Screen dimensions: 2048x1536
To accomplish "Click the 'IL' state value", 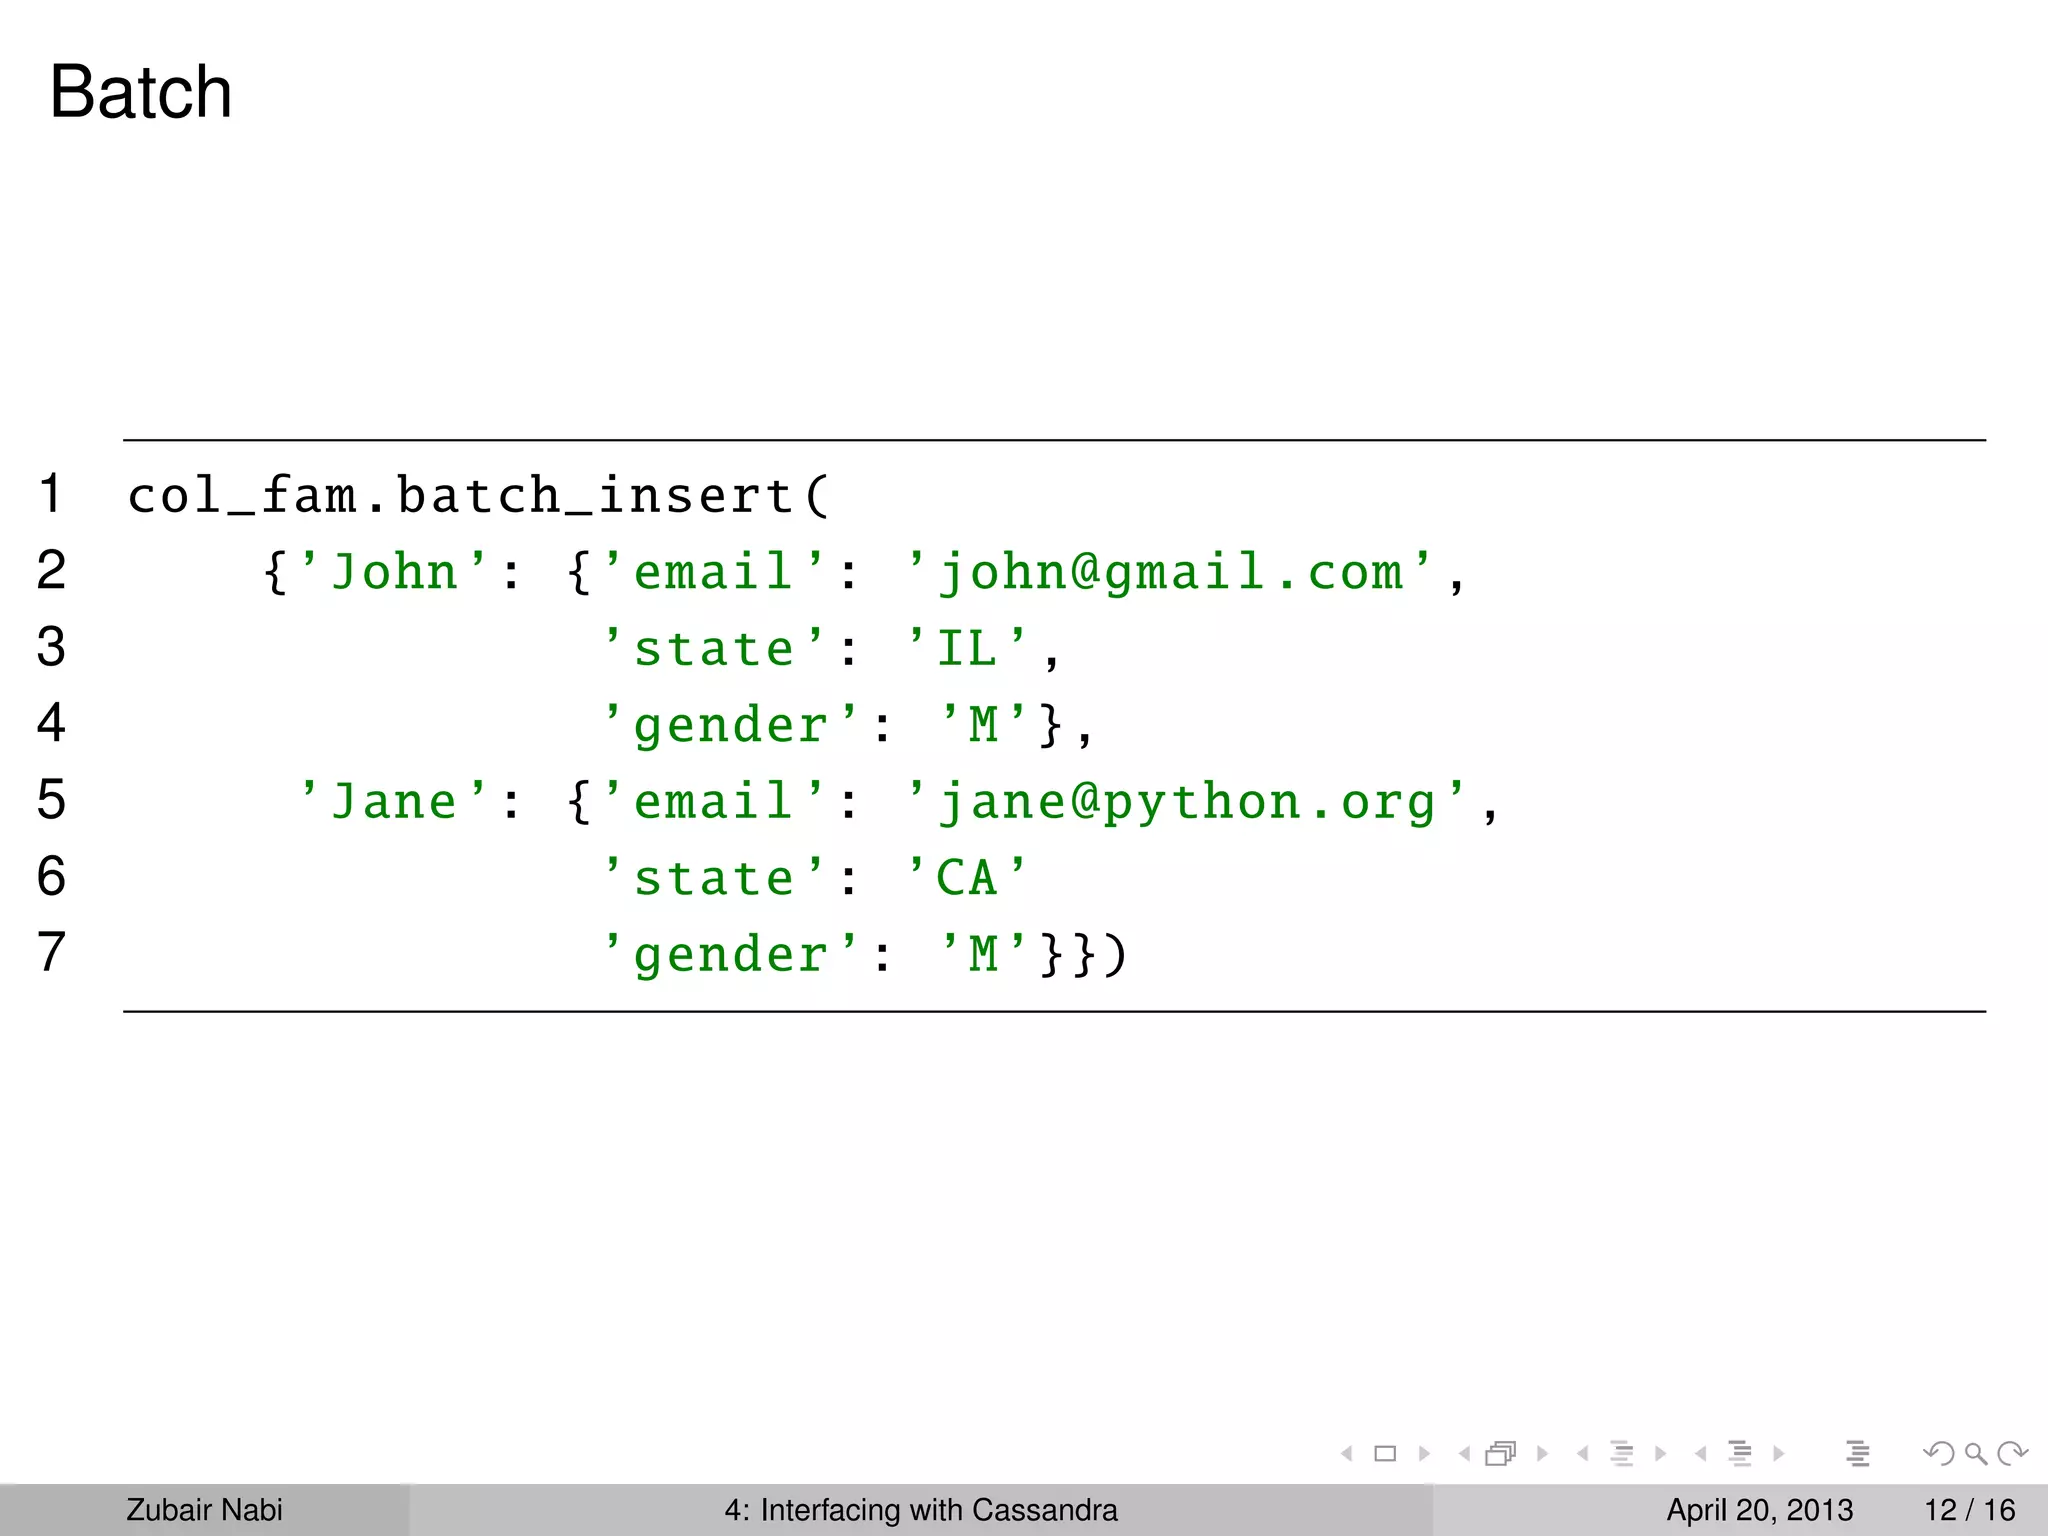I will click(x=967, y=648).
